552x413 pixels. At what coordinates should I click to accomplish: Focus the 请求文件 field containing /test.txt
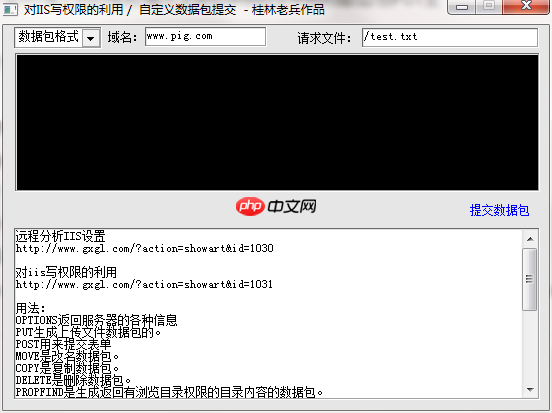[x=450, y=37]
